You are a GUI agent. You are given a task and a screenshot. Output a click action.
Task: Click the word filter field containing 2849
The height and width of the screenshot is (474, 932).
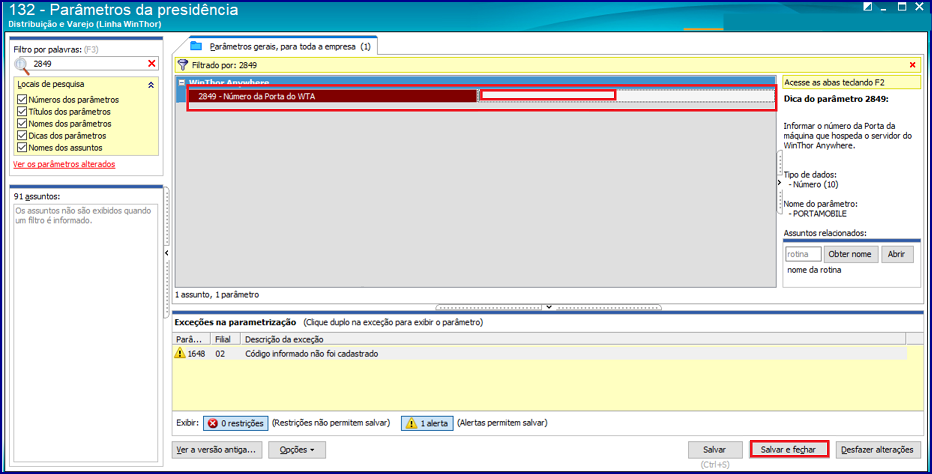tap(88, 64)
